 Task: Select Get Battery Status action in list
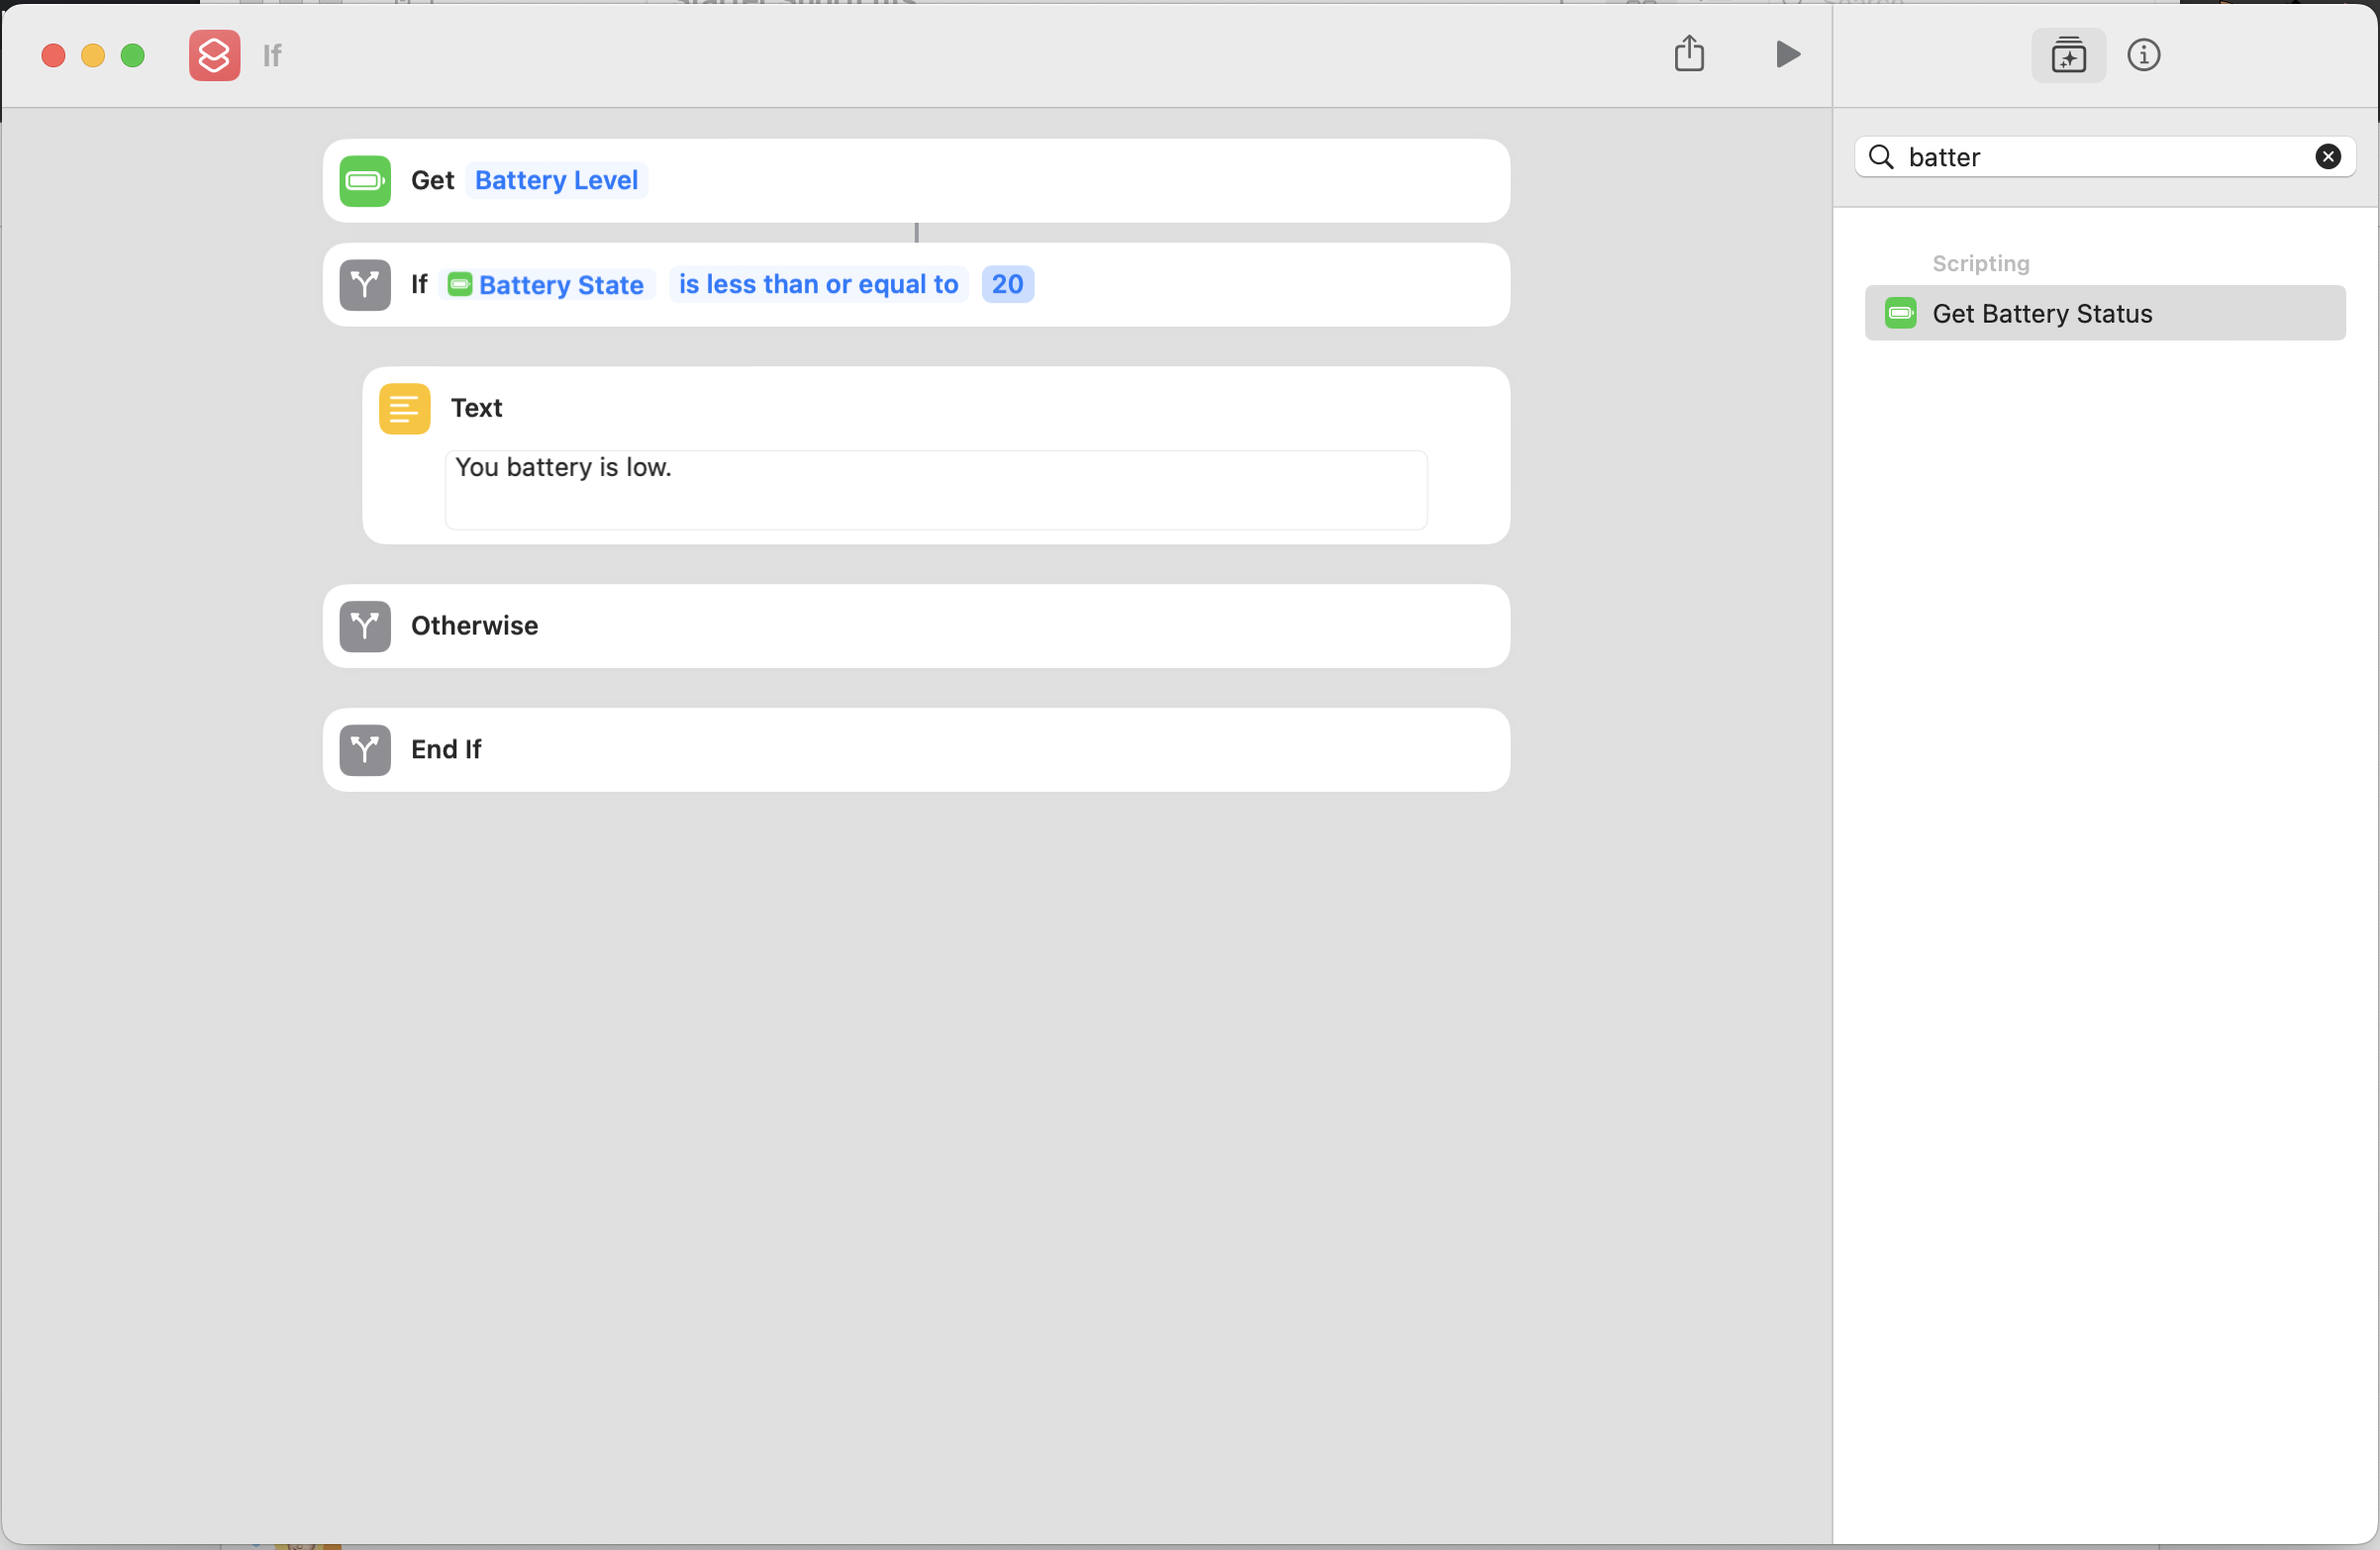[2104, 314]
